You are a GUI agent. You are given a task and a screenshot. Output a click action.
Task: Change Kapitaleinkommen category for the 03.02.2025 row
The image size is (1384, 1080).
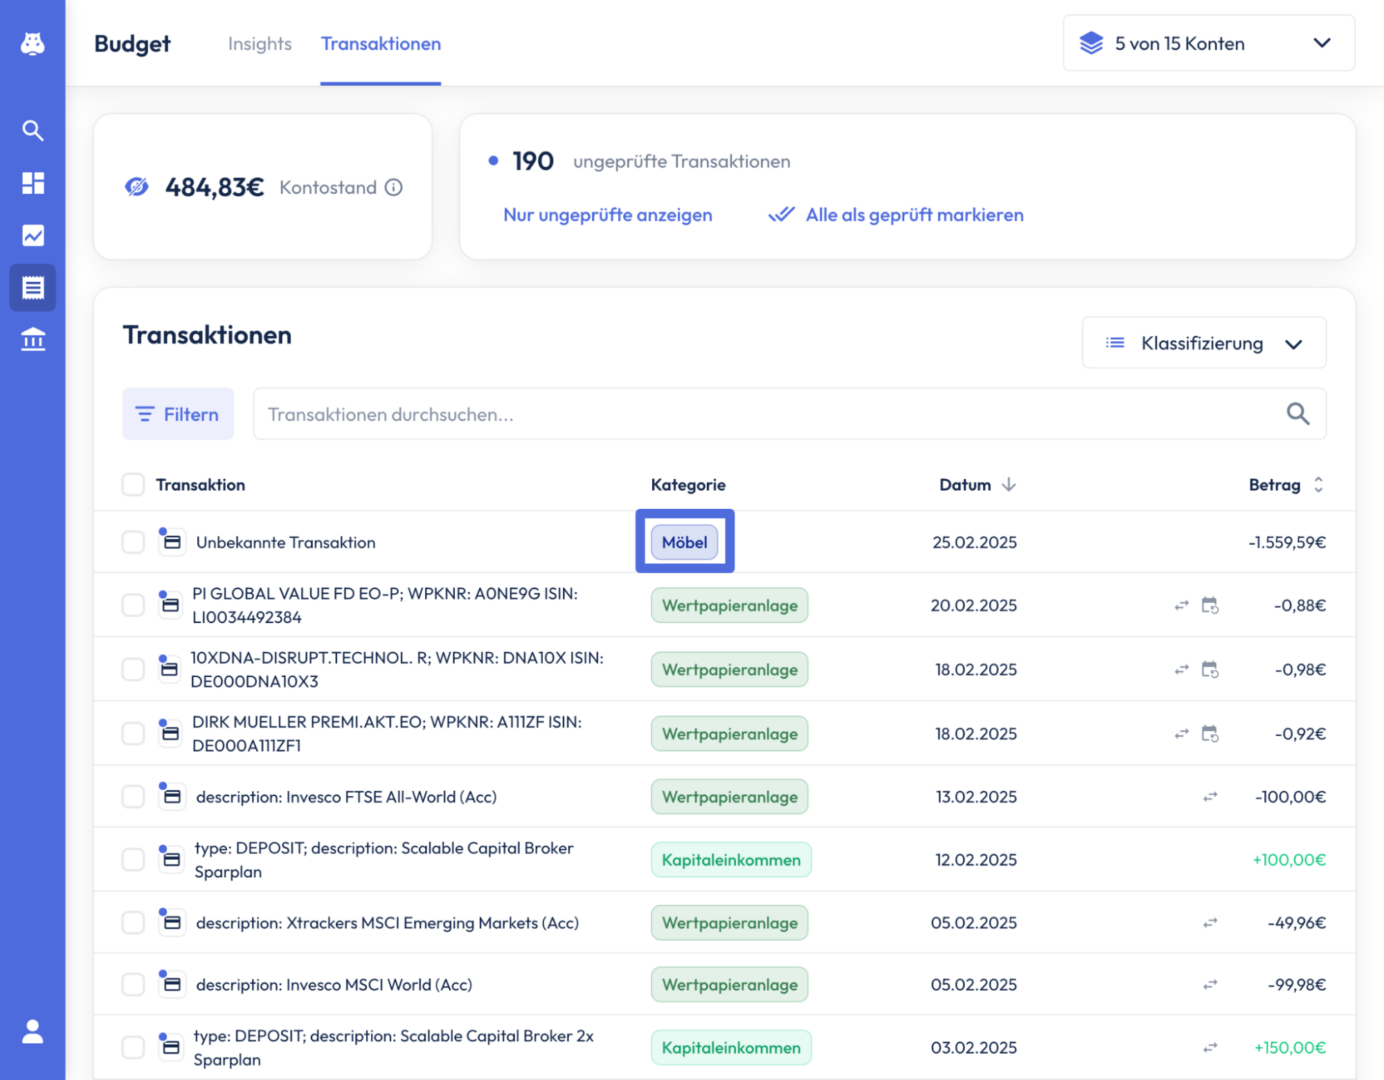pos(731,1047)
